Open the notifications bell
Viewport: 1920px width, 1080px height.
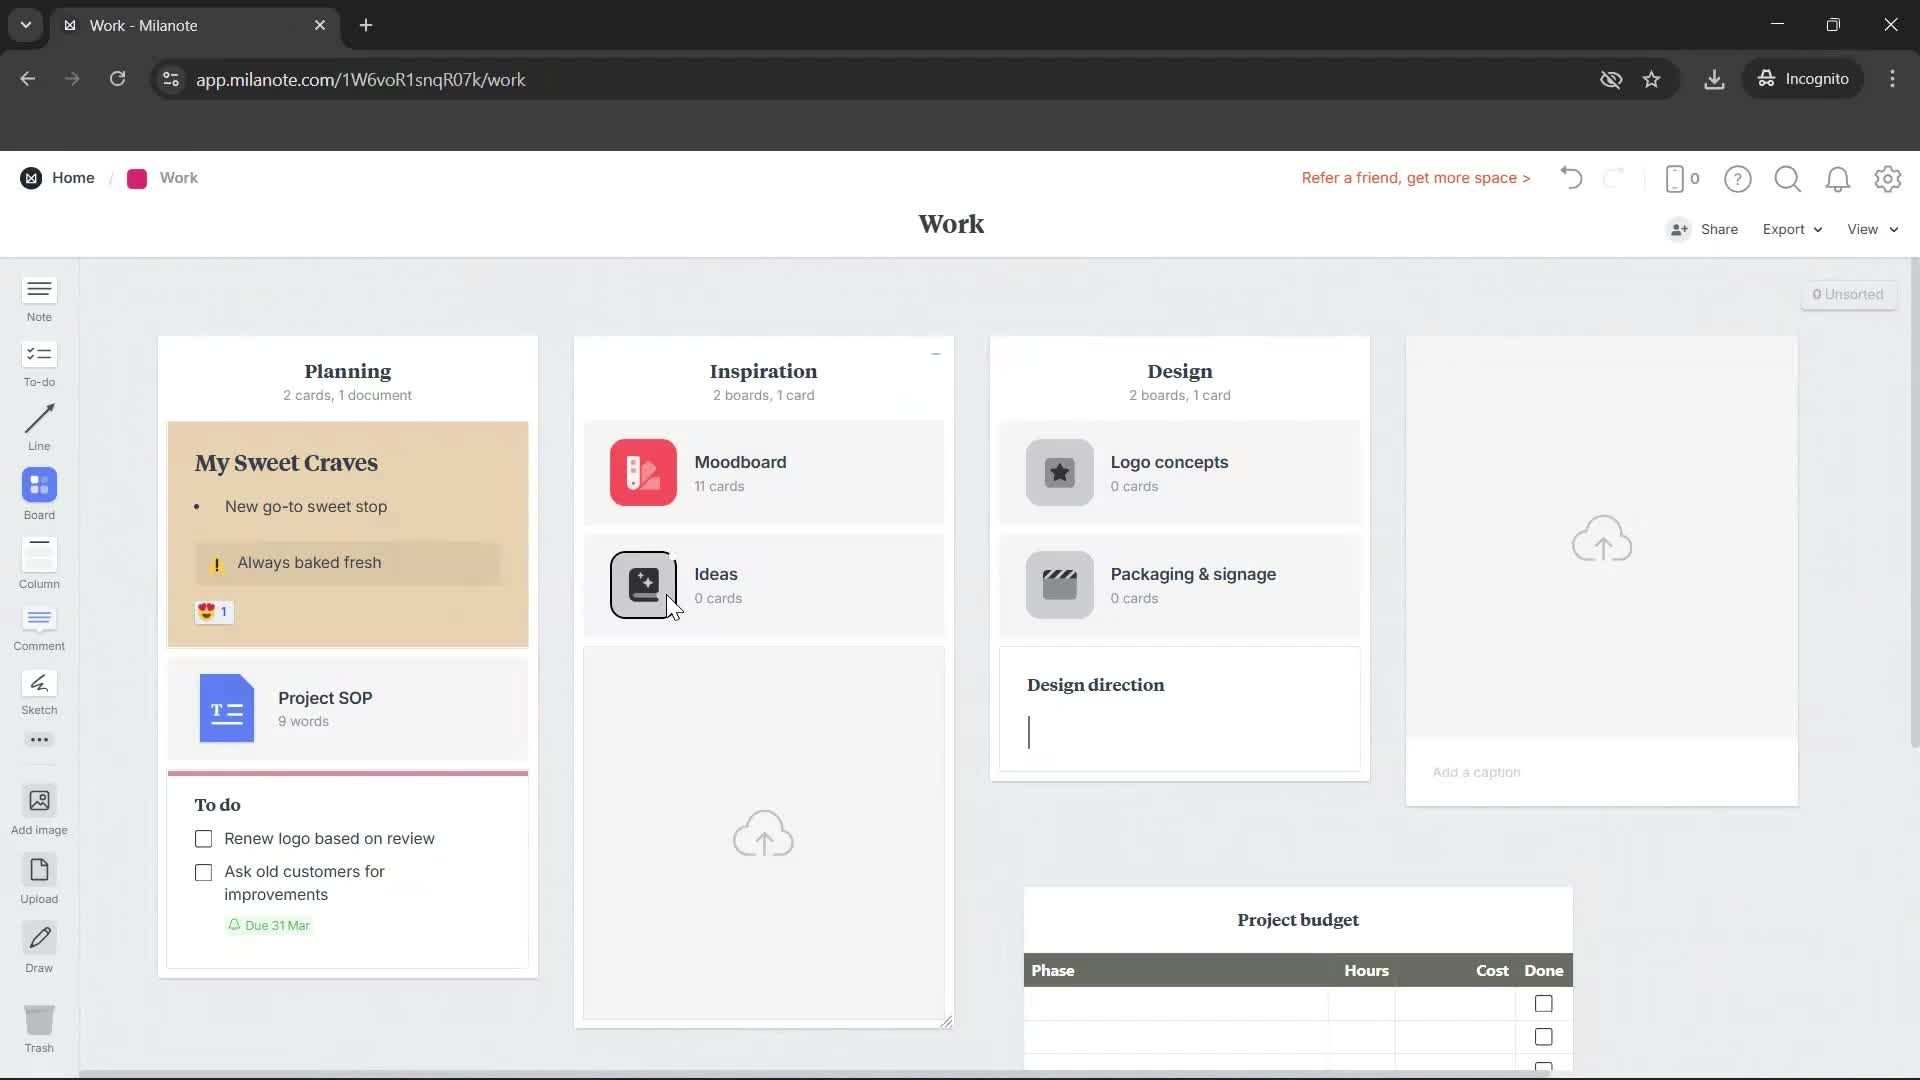[x=1837, y=178]
